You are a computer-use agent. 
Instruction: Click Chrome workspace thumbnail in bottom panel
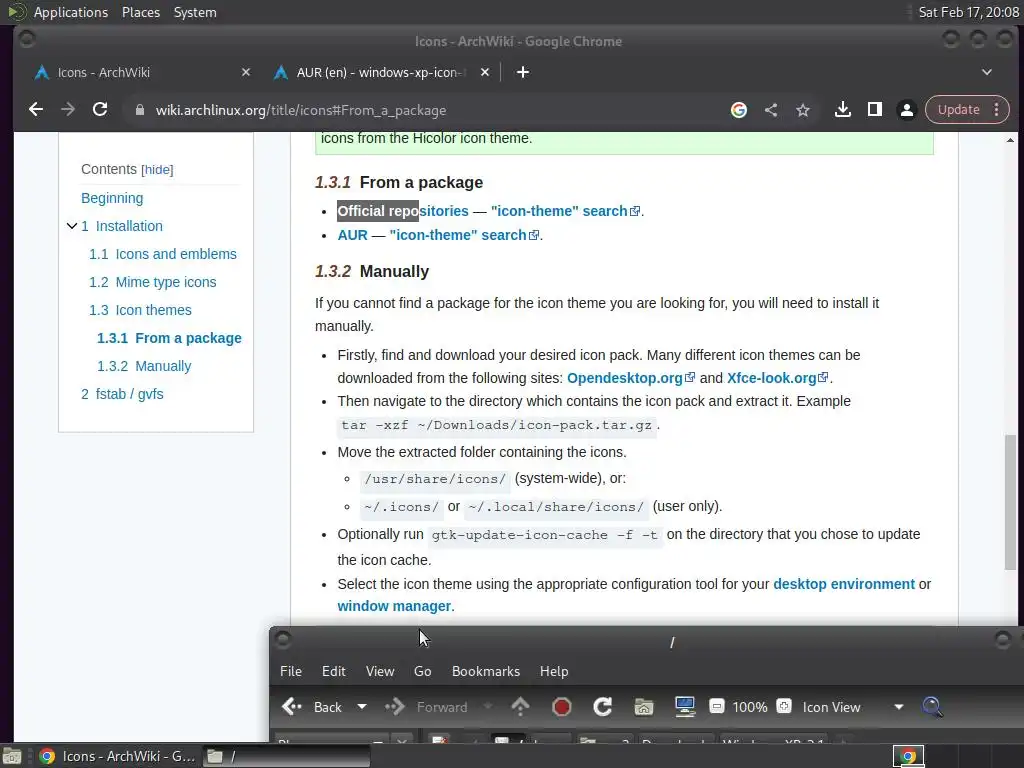click(x=908, y=756)
